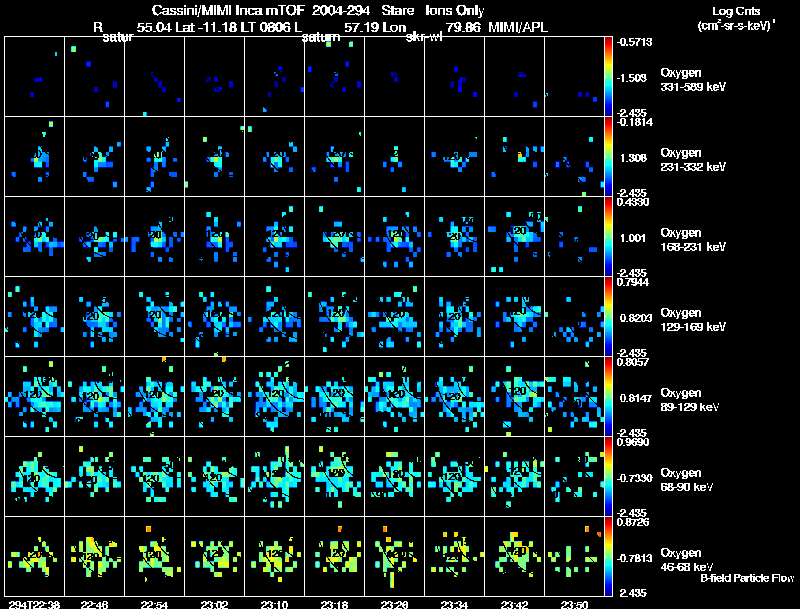Click the 23:42 time label
The width and height of the screenshot is (800, 609).
pos(515,604)
